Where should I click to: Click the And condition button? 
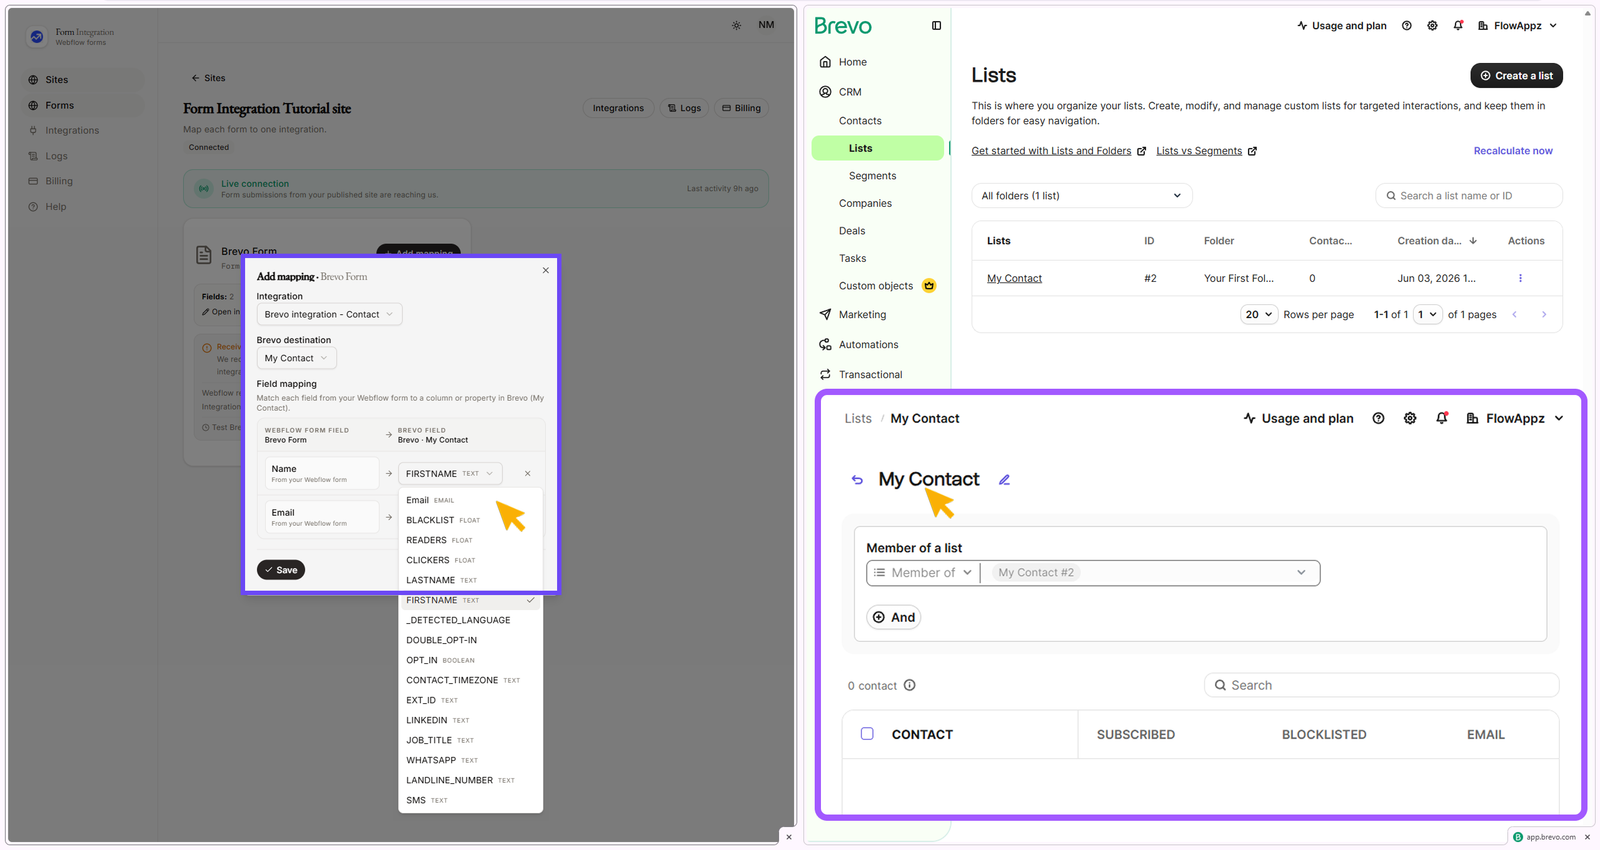(x=893, y=617)
